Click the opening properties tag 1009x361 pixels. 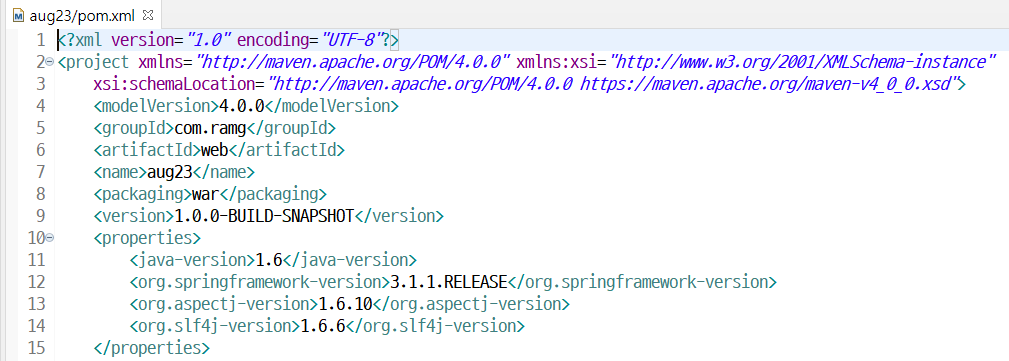tap(147, 238)
